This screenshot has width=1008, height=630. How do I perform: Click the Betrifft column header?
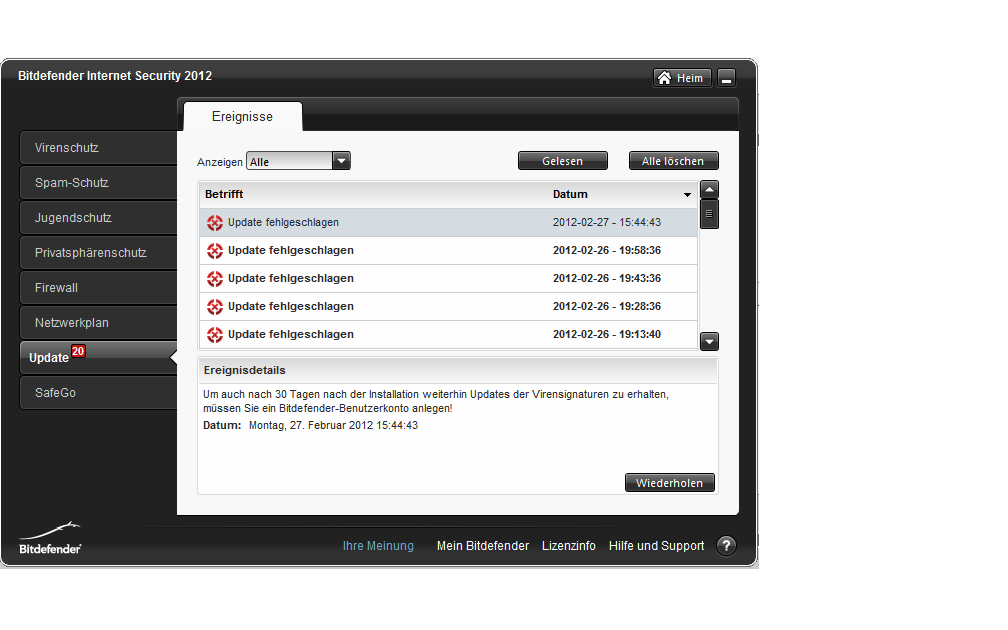224,194
